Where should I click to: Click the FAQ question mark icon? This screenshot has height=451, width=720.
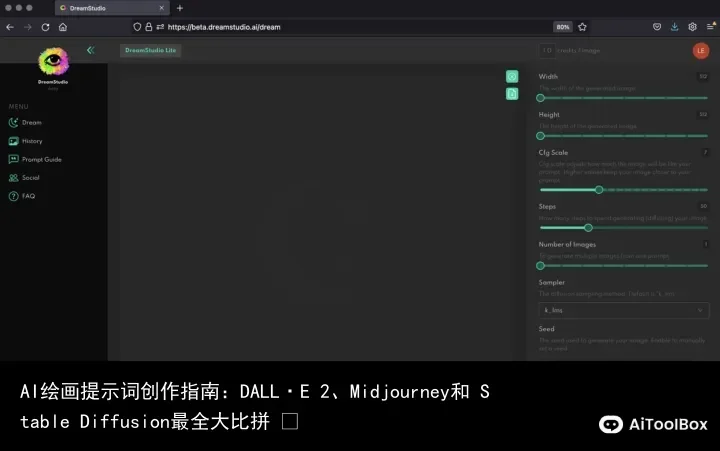click(x=13, y=196)
